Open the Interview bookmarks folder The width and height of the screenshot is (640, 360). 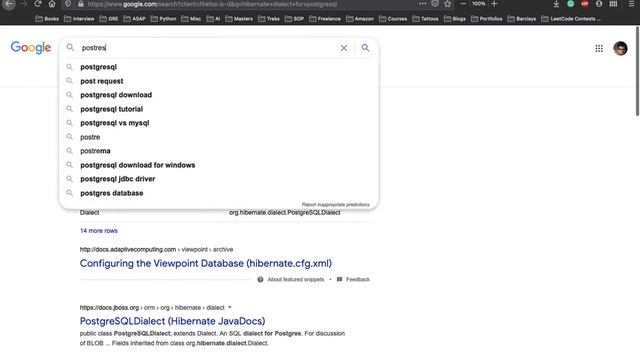pyautogui.click(x=79, y=19)
